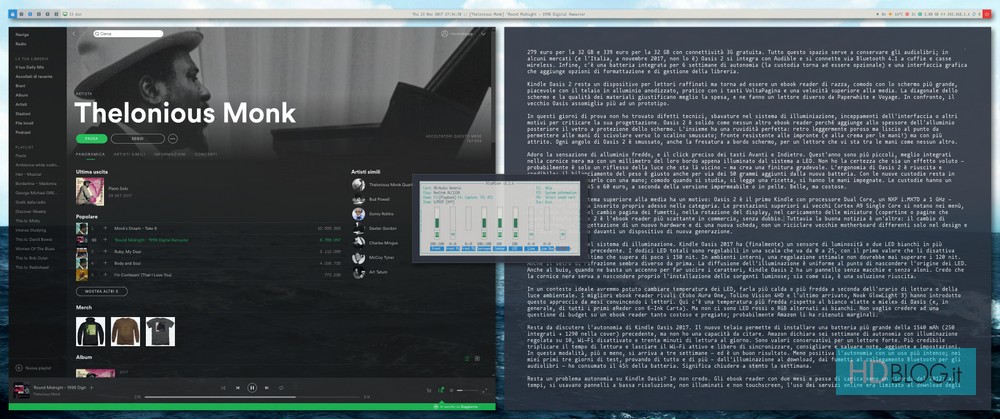Open the Women Of The Blues playlist

(33, 248)
